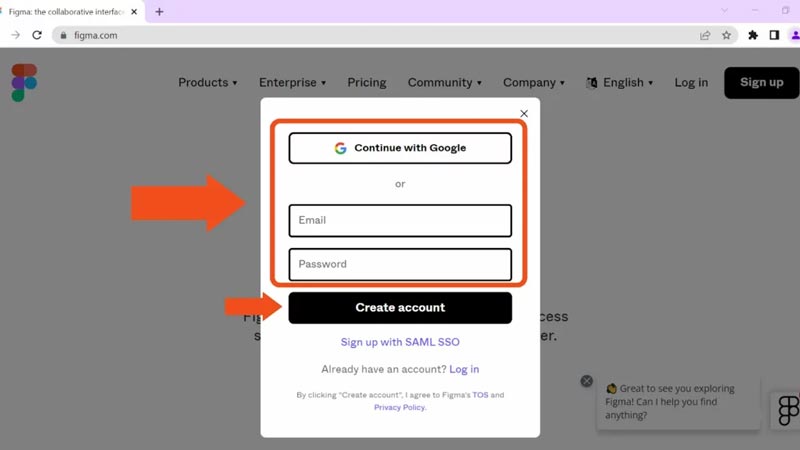Click Sign up with SAML SSO link
The image size is (800, 450).
pos(400,342)
